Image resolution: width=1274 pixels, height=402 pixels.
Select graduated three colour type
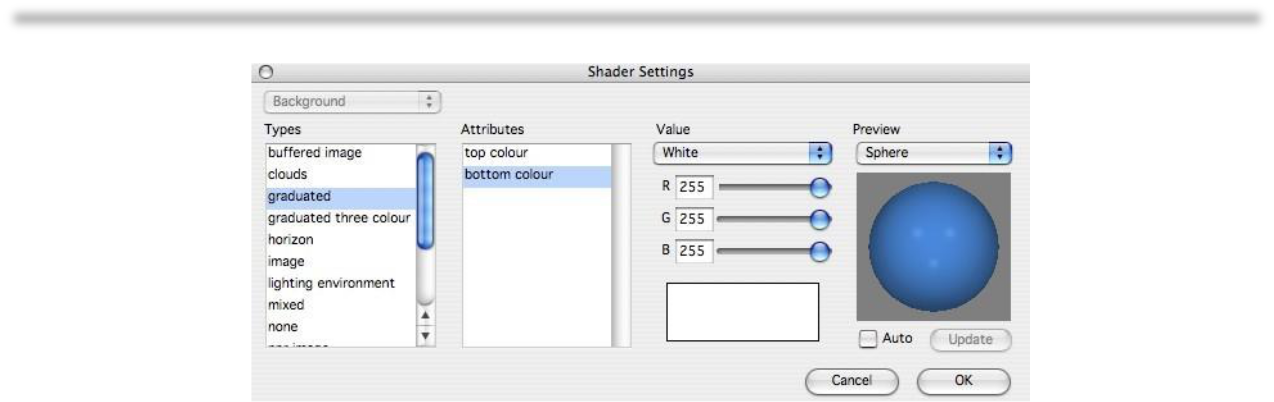coord(338,219)
